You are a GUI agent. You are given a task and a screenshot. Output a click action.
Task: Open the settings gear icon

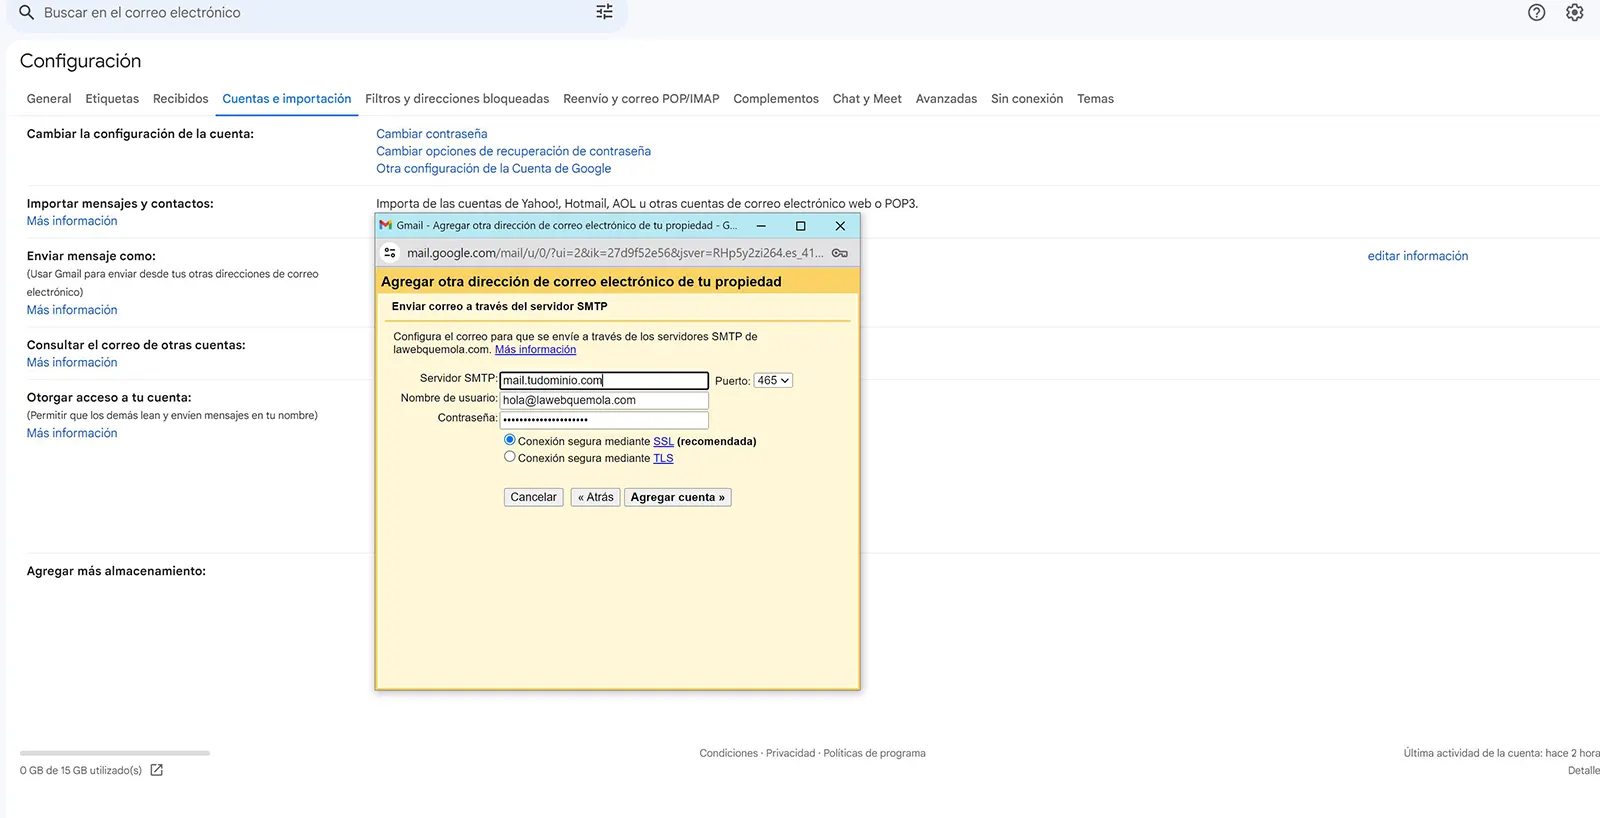1574,13
